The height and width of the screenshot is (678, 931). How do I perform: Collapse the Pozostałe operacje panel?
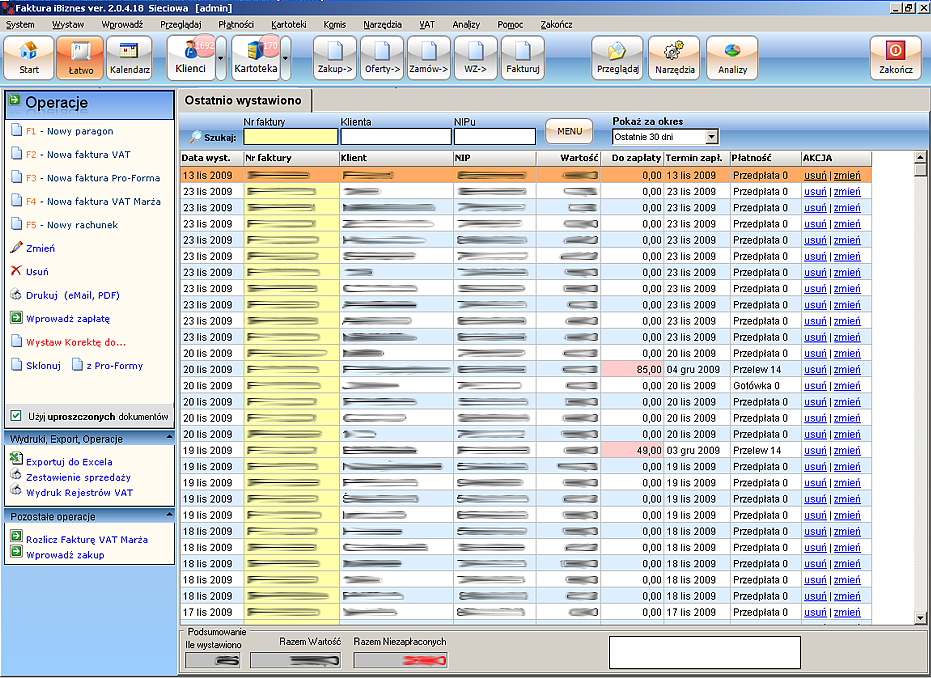click(x=169, y=514)
